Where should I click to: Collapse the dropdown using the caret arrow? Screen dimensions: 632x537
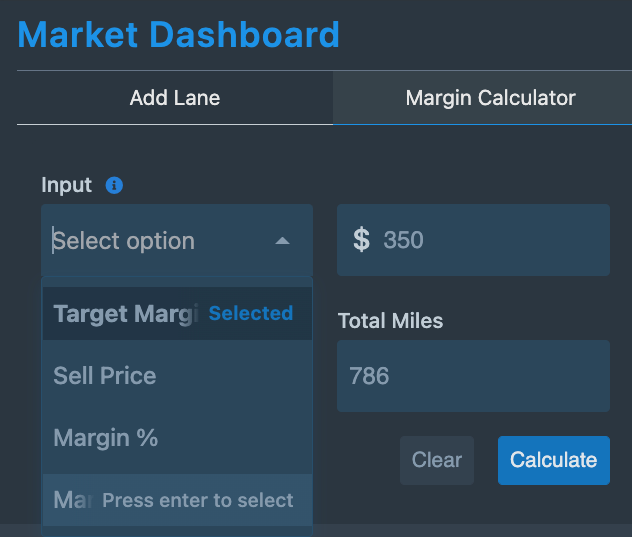pos(282,241)
